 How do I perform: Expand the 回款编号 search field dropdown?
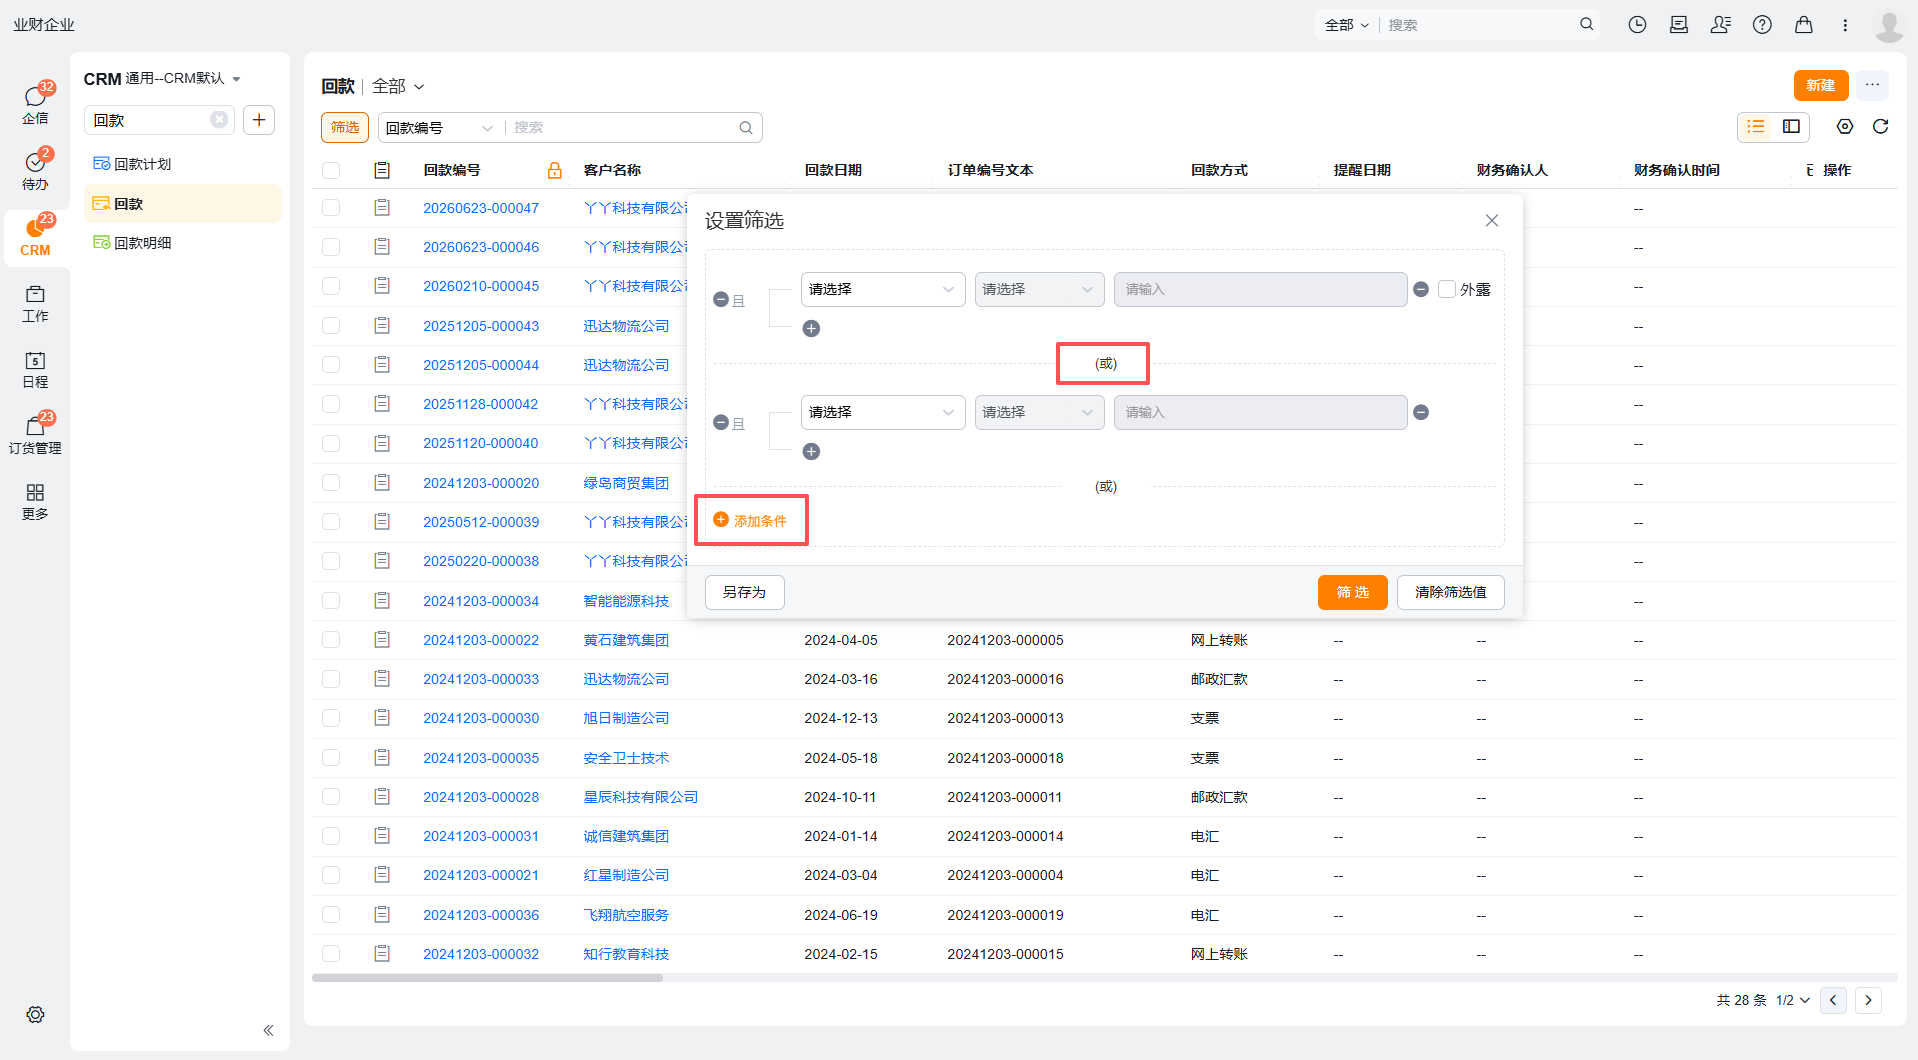click(440, 127)
